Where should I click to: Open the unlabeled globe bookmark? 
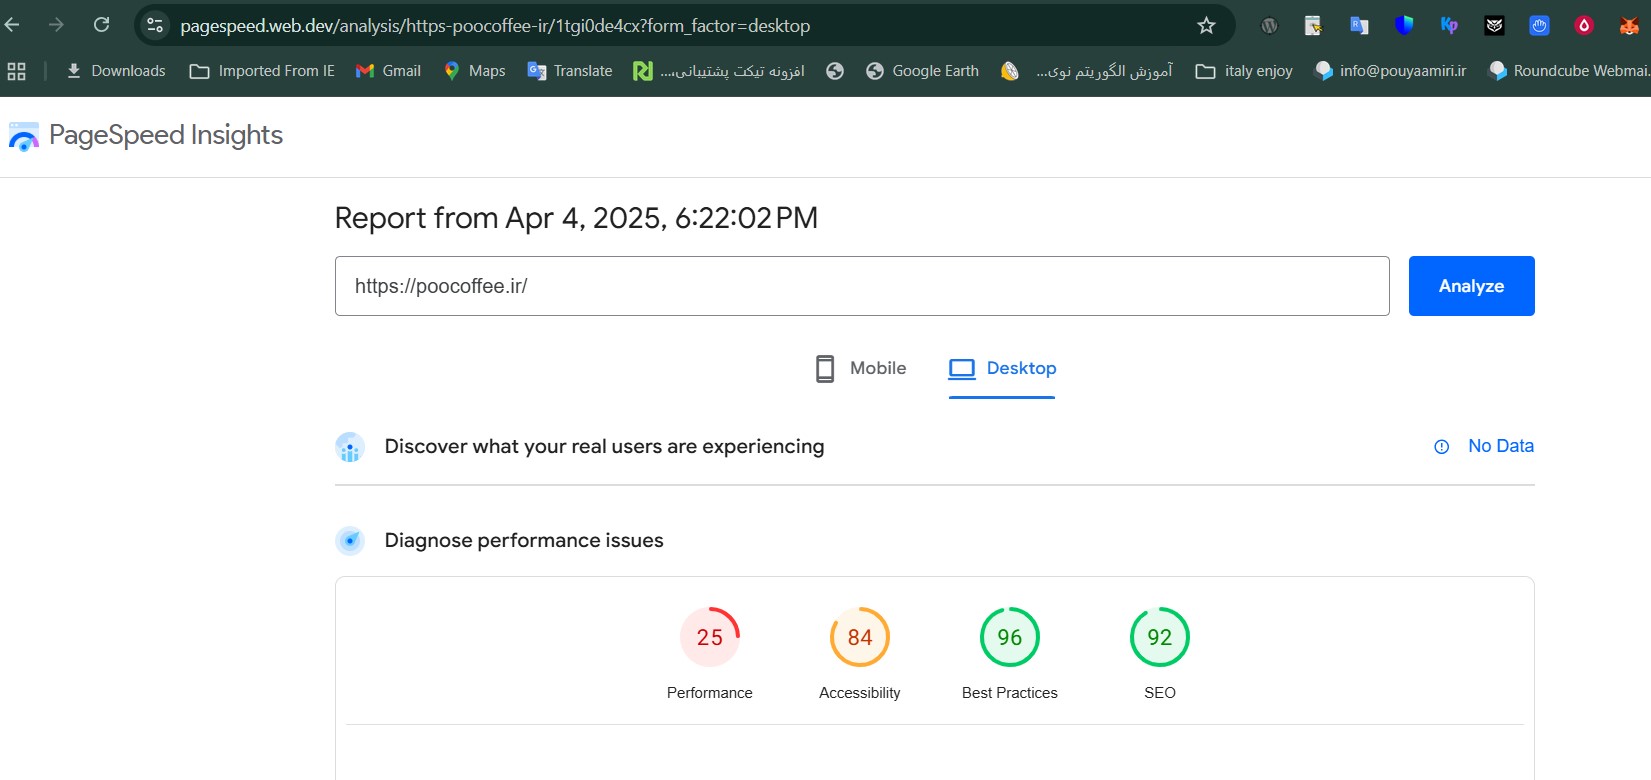(x=835, y=71)
